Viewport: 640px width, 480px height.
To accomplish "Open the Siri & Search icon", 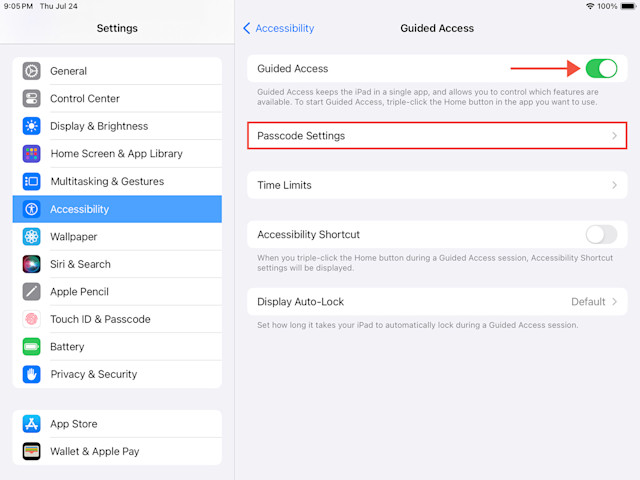I will (x=31, y=264).
